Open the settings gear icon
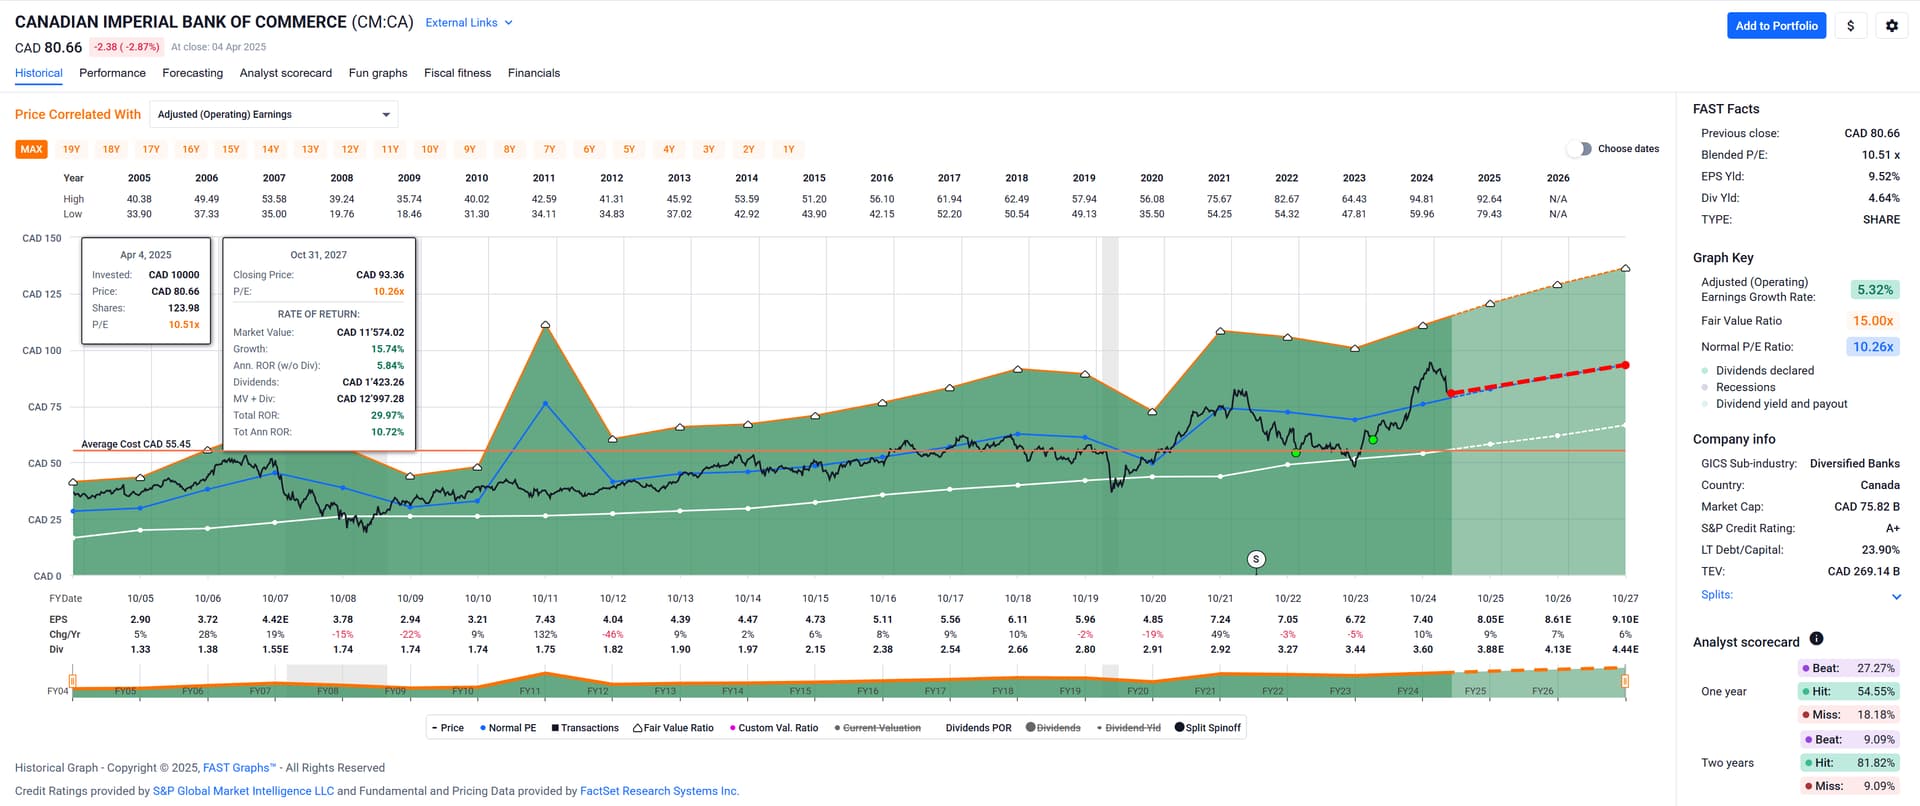Image resolution: width=1920 pixels, height=806 pixels. click(1891, 26)
